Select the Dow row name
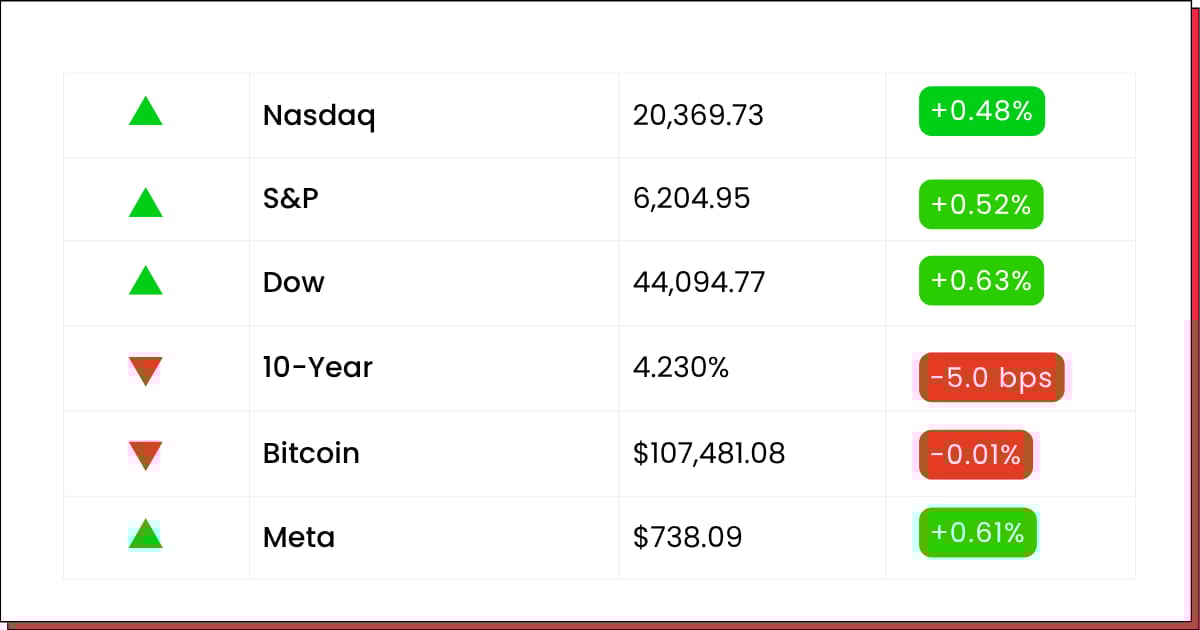Viewport: 1200px width, 630px height. click(x=293, y=282)
